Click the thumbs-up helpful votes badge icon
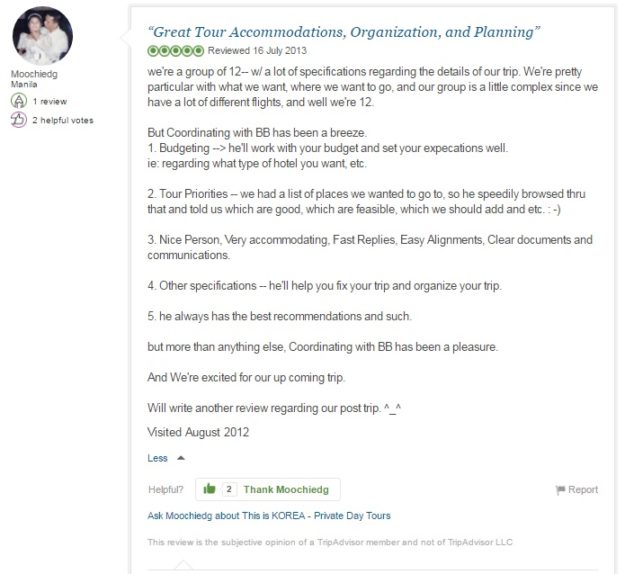Viewport: 625px width, 574px height. point(19,120)
